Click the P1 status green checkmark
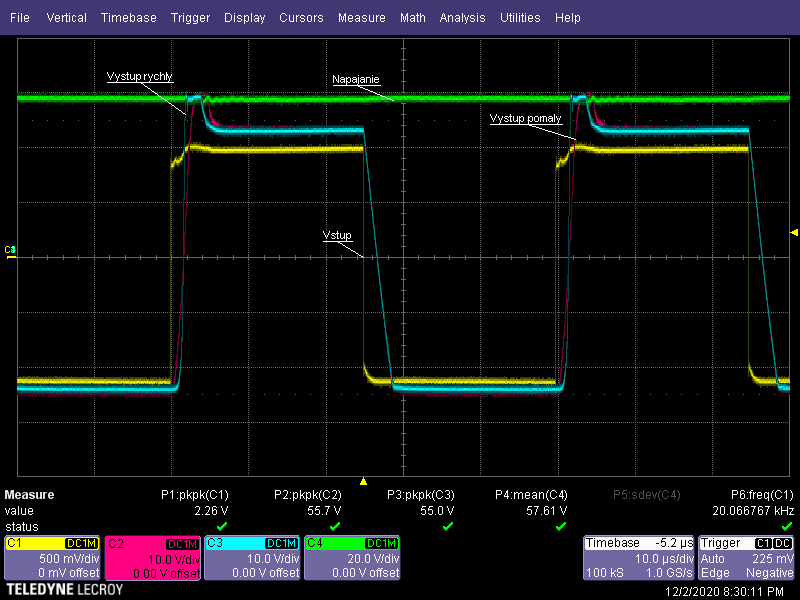 click(x=222, y=526)
